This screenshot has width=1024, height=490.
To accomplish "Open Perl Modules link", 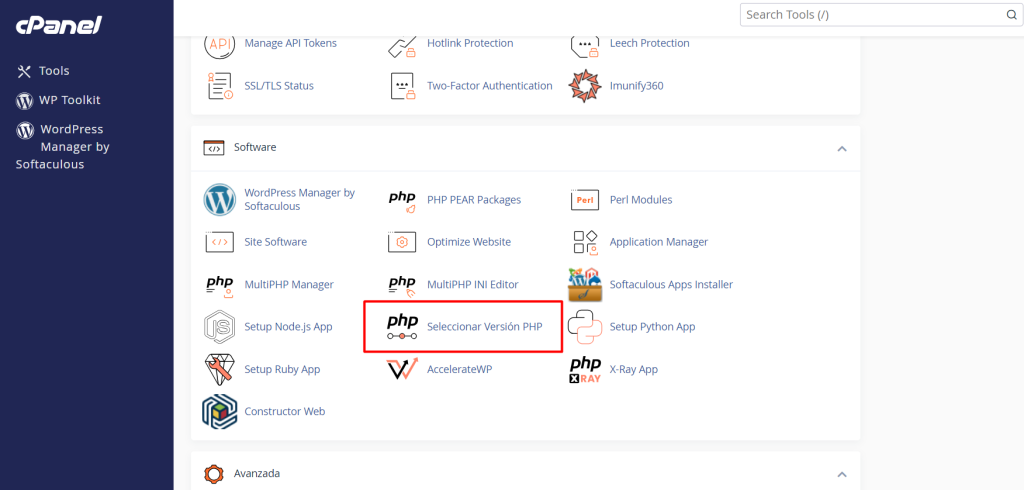I will pyautogui.click(x=641, y=200).
